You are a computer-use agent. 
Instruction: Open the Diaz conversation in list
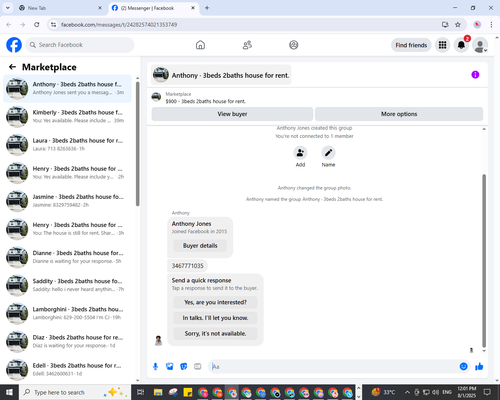[67, 341]
